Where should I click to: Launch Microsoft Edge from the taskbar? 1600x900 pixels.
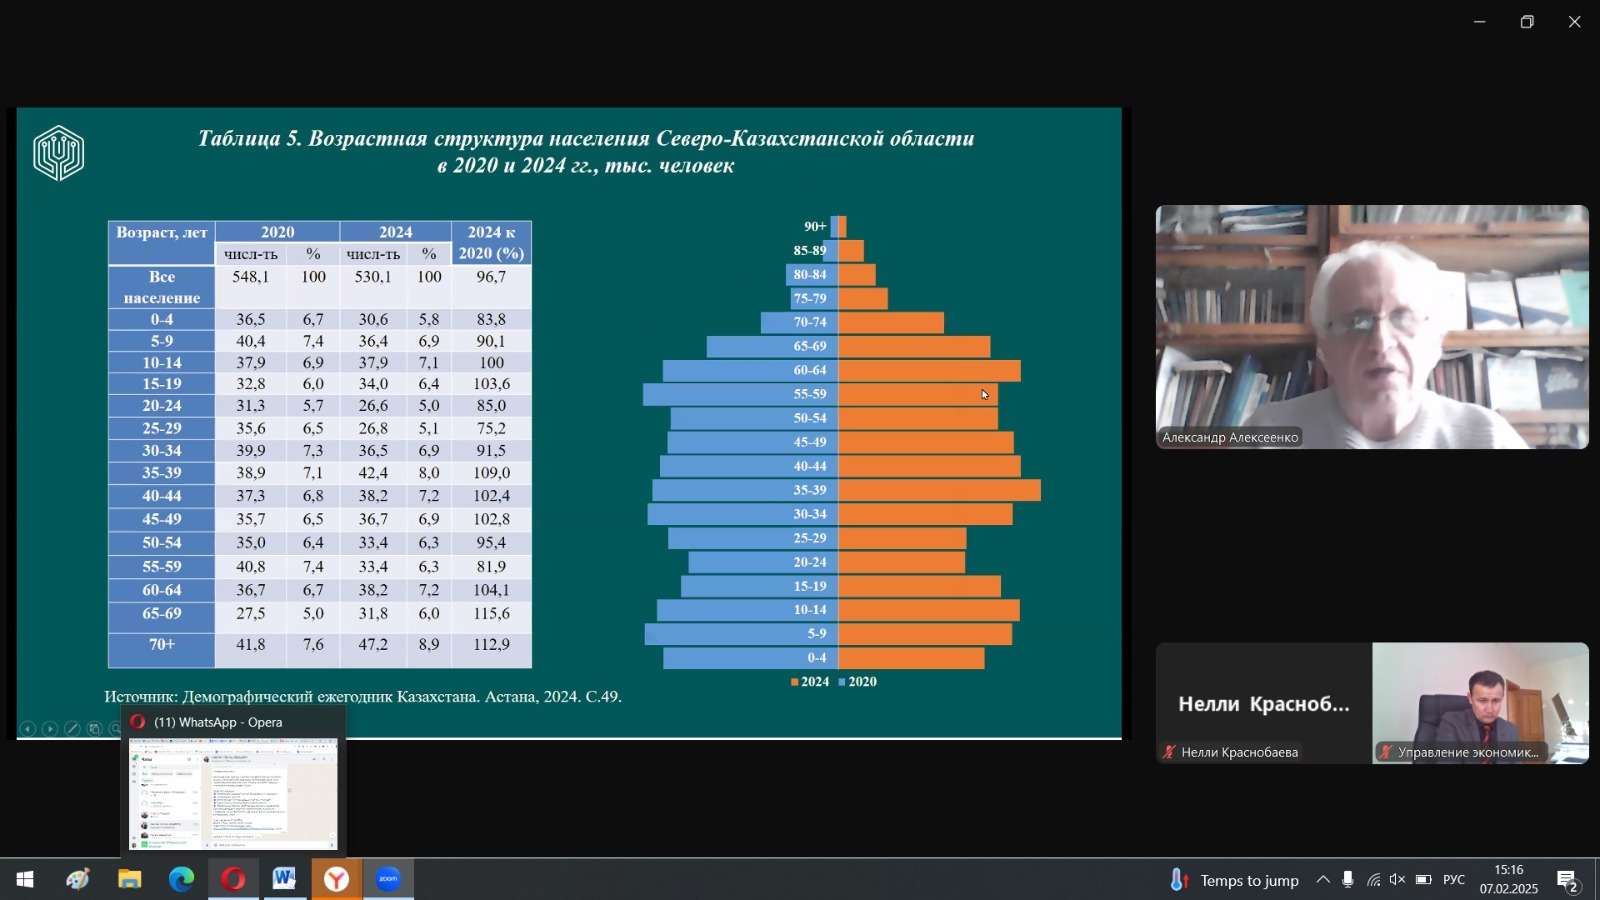181,879
